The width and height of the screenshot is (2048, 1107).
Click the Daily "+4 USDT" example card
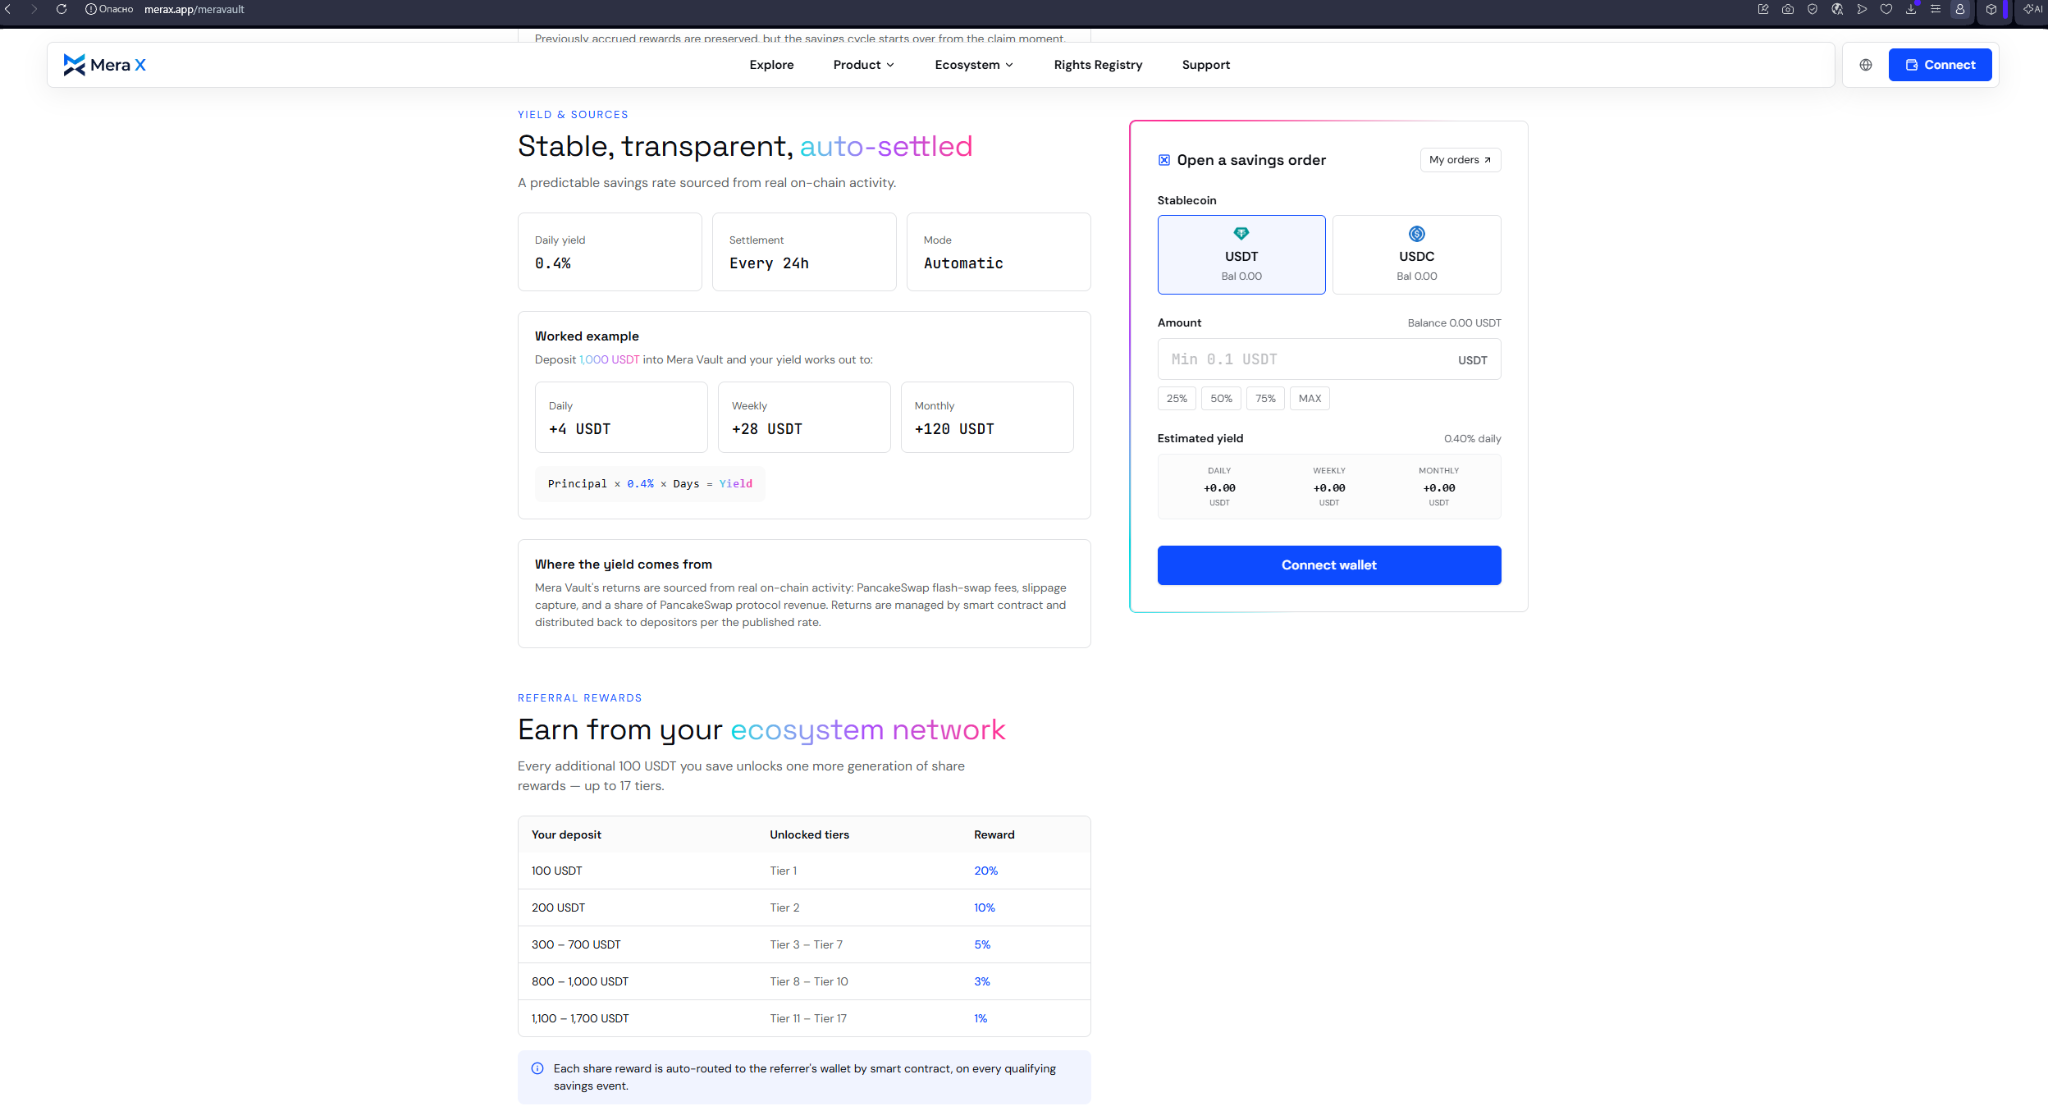point(621,417)
